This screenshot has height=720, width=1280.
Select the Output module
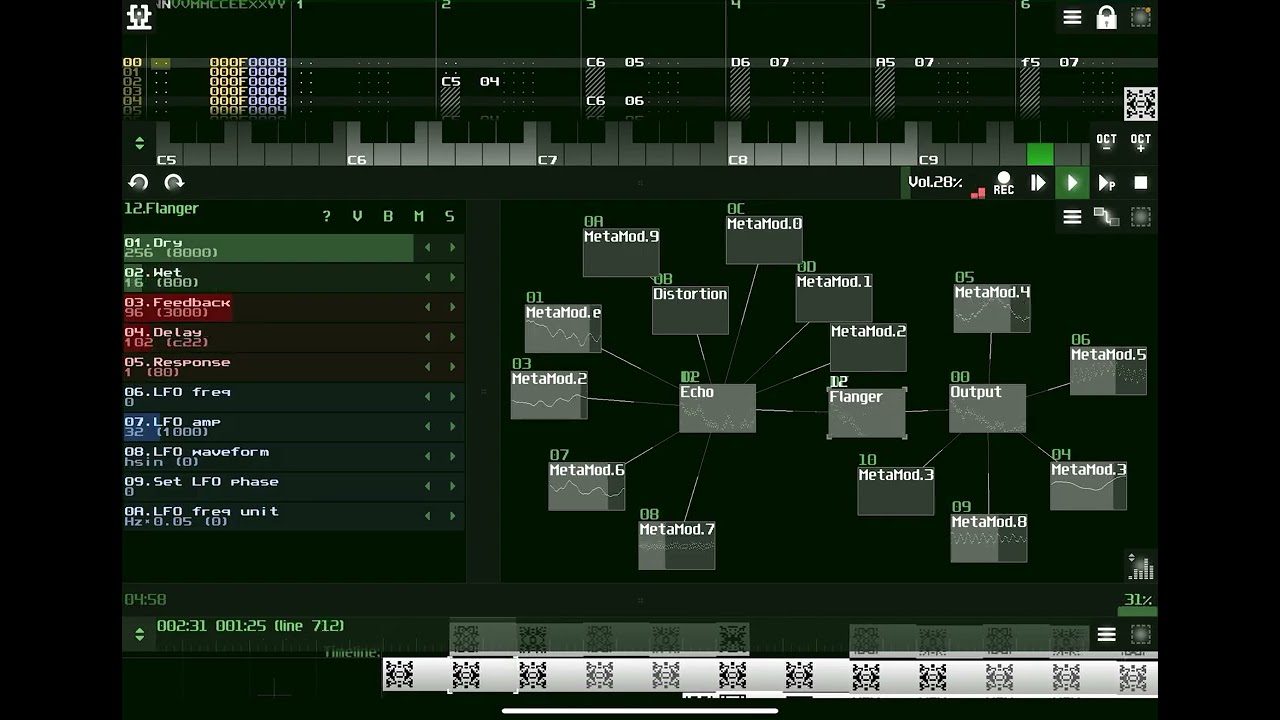coord(987,408)
